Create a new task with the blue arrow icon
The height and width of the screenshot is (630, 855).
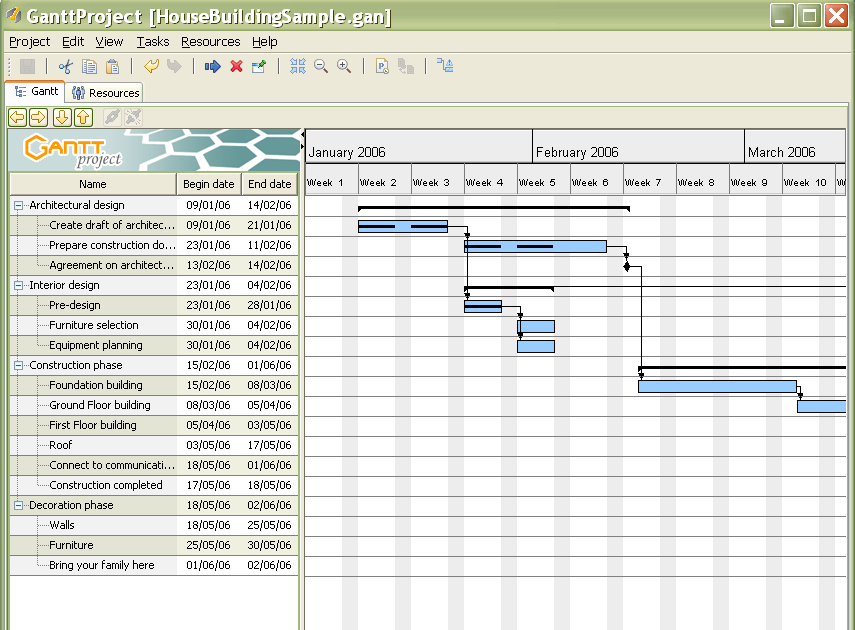coord(212,66)
